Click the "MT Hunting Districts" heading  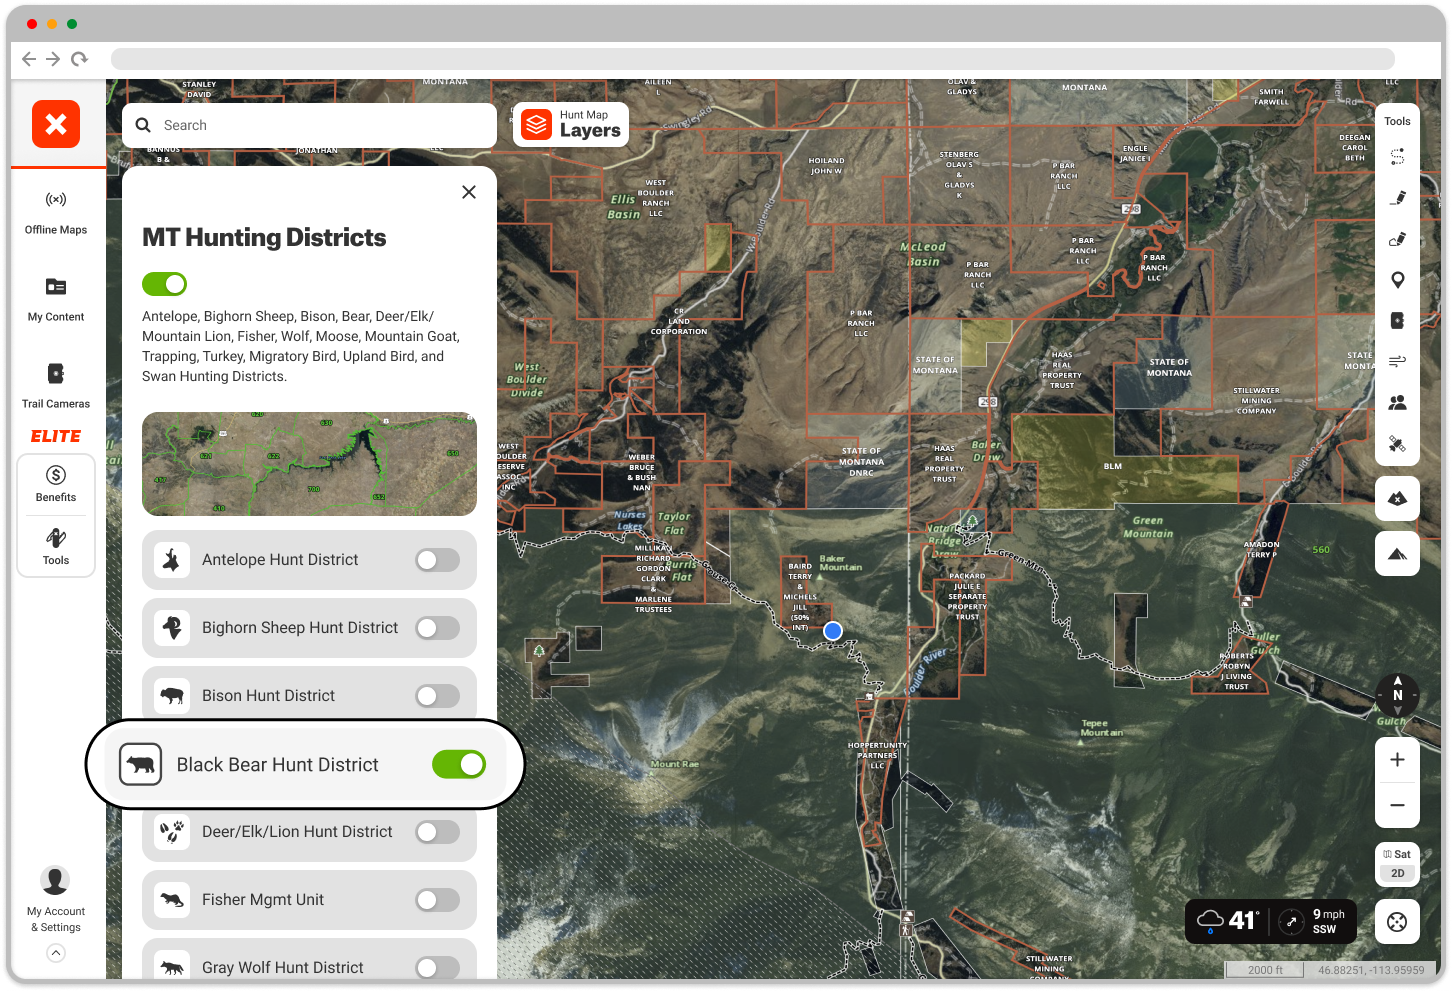click(264, 237)
